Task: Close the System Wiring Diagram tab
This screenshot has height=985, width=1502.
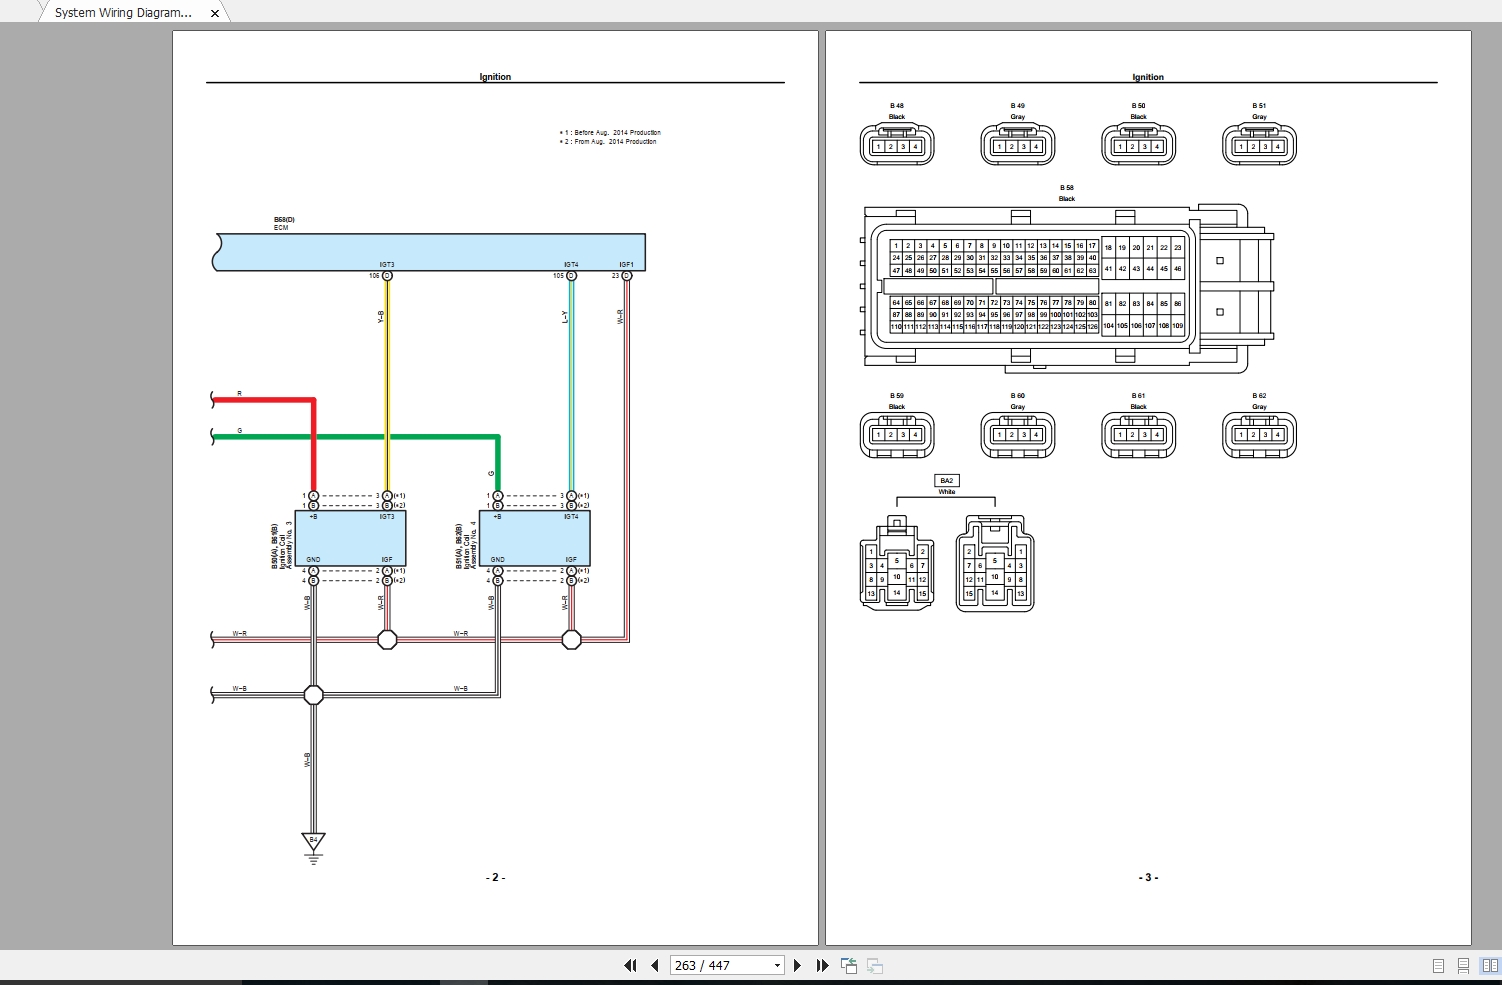Action: point(214,13)
